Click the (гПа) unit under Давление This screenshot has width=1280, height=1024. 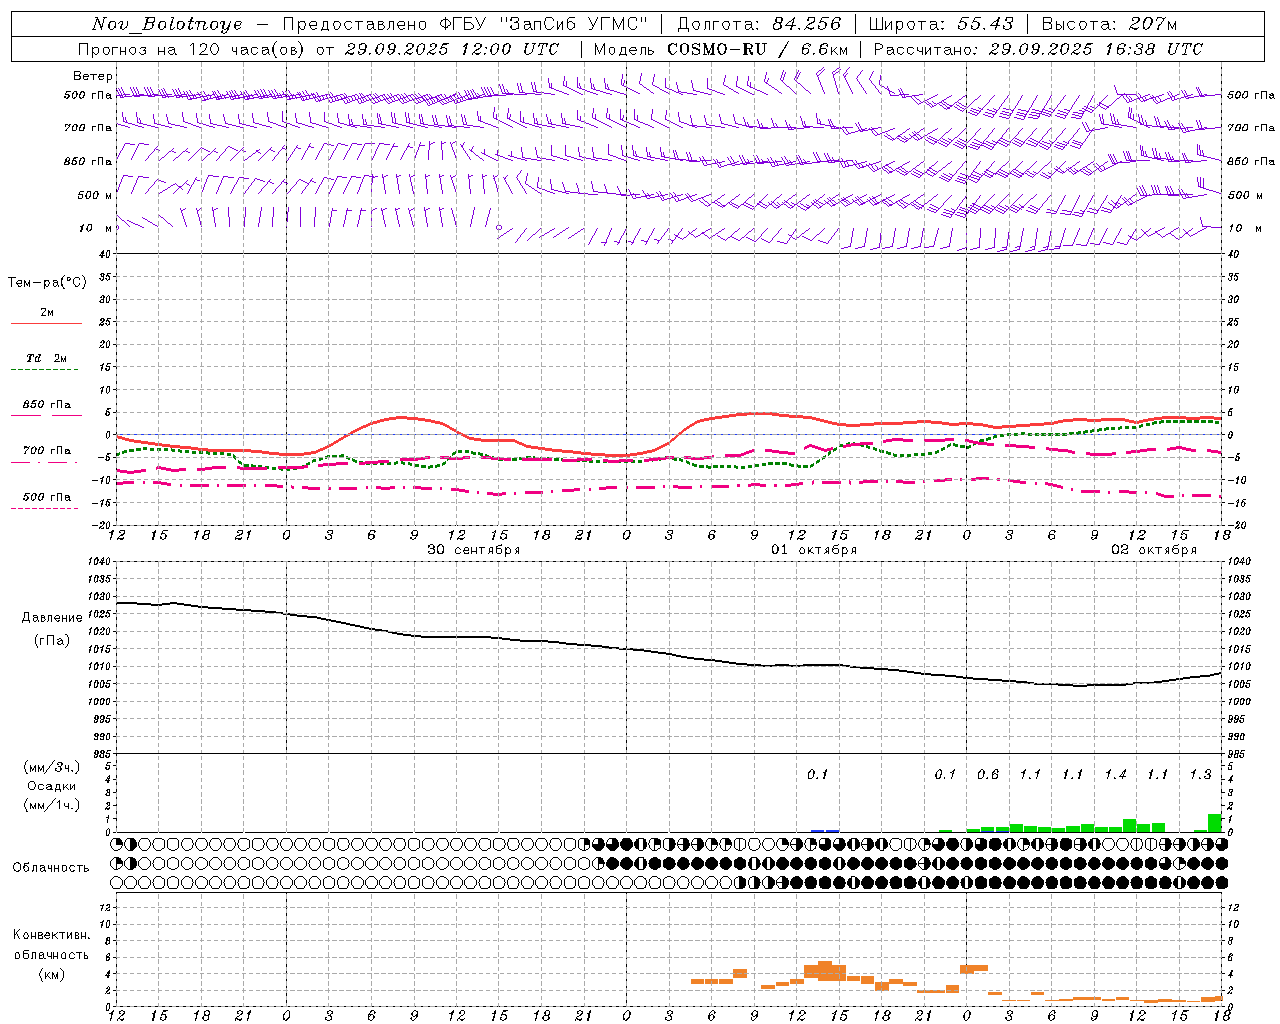point(52,640)
